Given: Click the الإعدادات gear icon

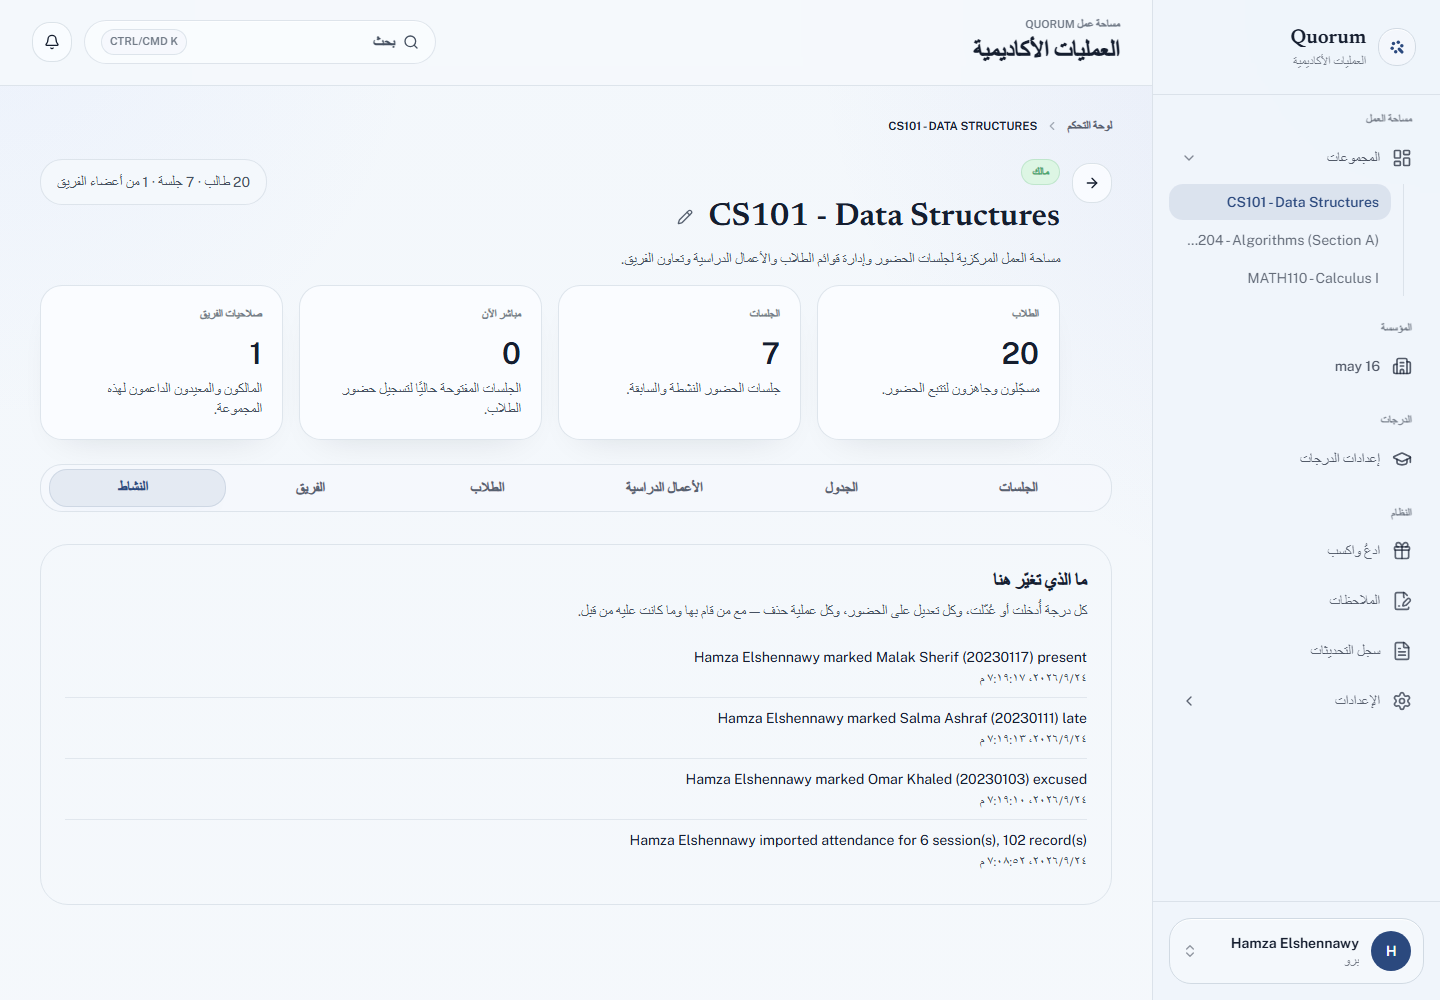Looking at the screenshot, I should pos(1402,701).
